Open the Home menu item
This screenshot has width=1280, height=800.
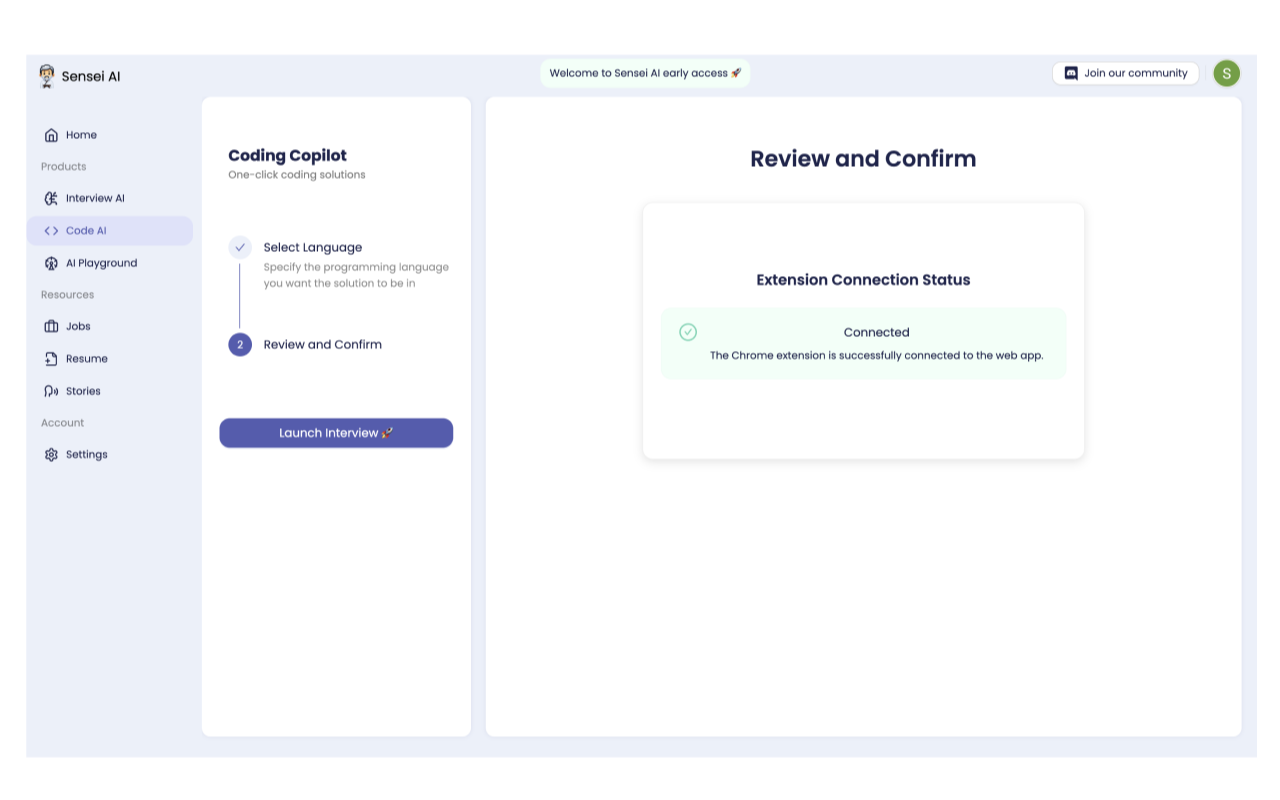click(81, 135)
